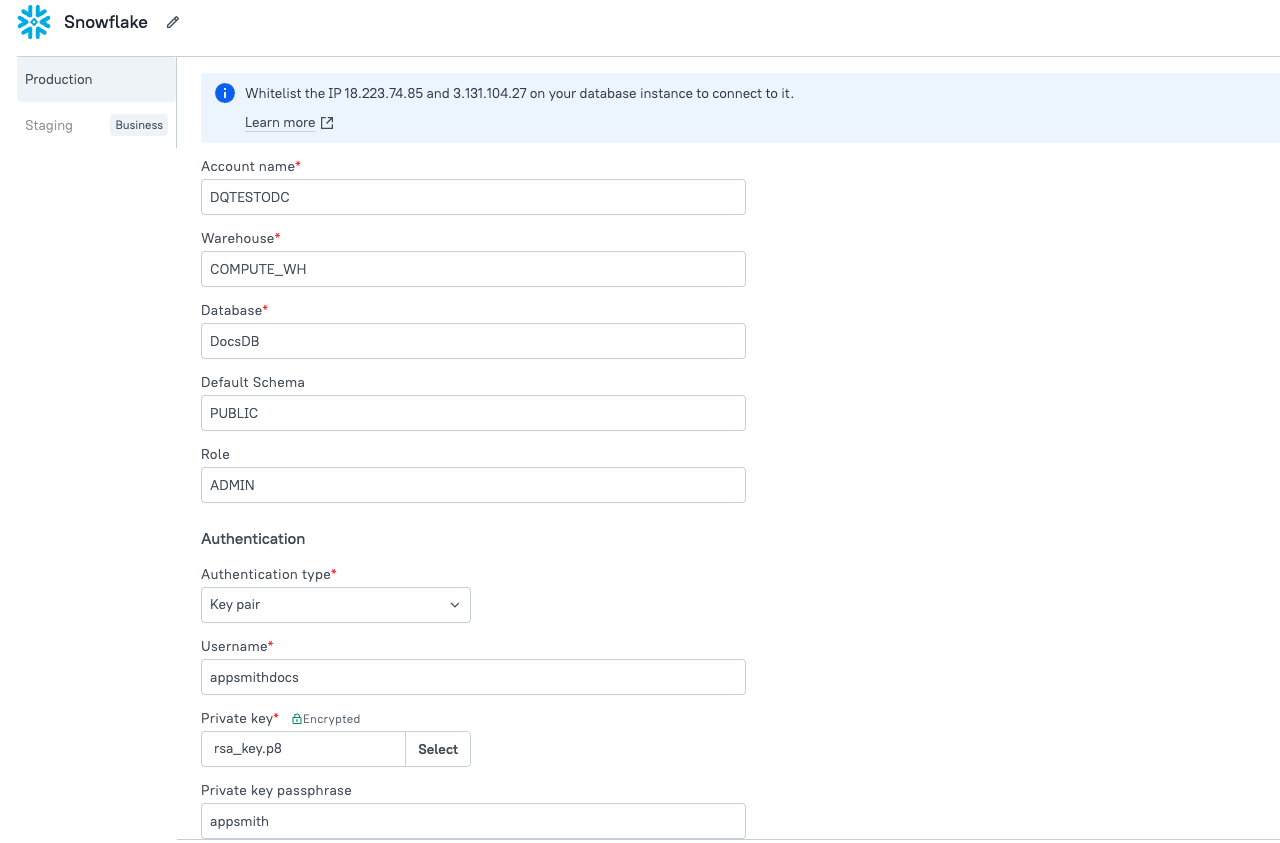Click the Snowflake datasource logo
The height and width of the screenshot is (843, 1280).
tap(32, 22)
